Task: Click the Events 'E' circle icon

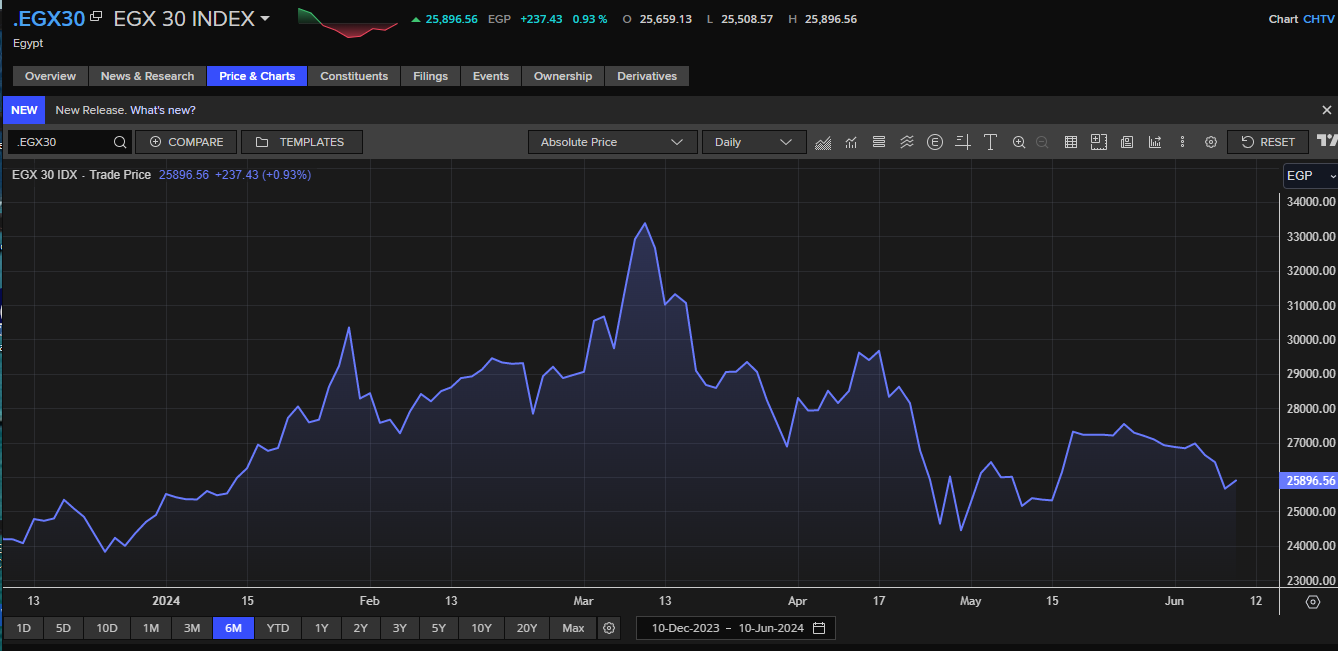Action: 935,142
